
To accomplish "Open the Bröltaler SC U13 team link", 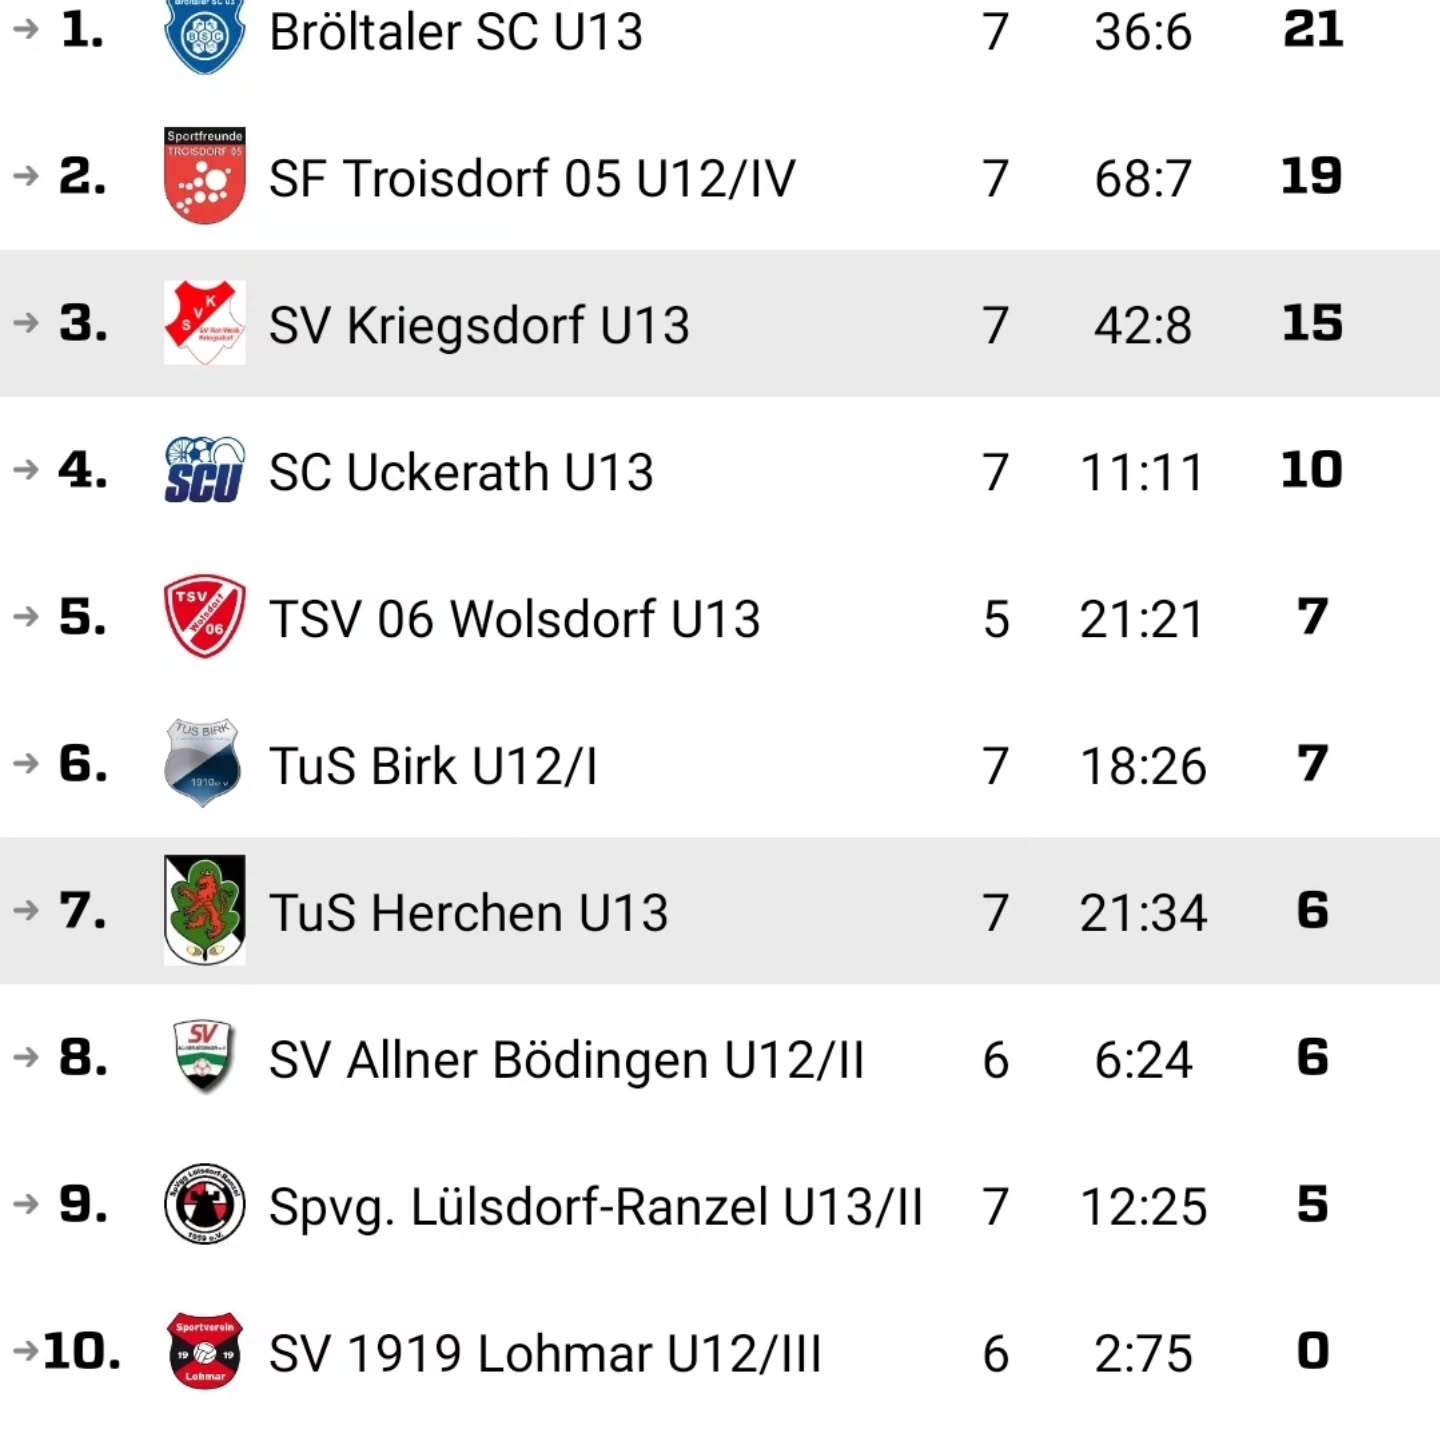I will click(456, 32).
